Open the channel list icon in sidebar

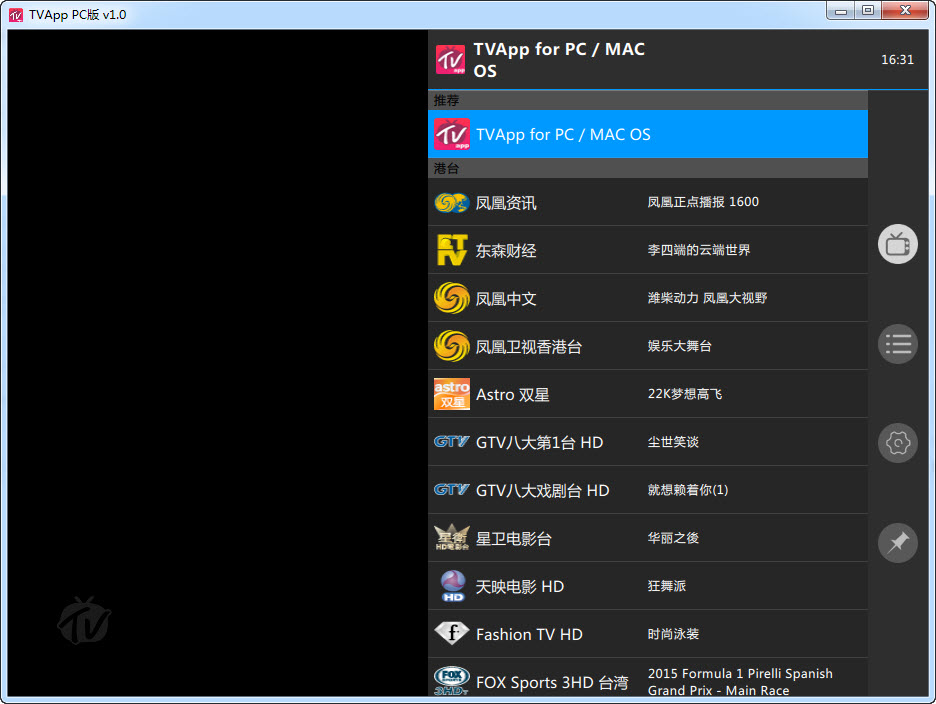897,344
